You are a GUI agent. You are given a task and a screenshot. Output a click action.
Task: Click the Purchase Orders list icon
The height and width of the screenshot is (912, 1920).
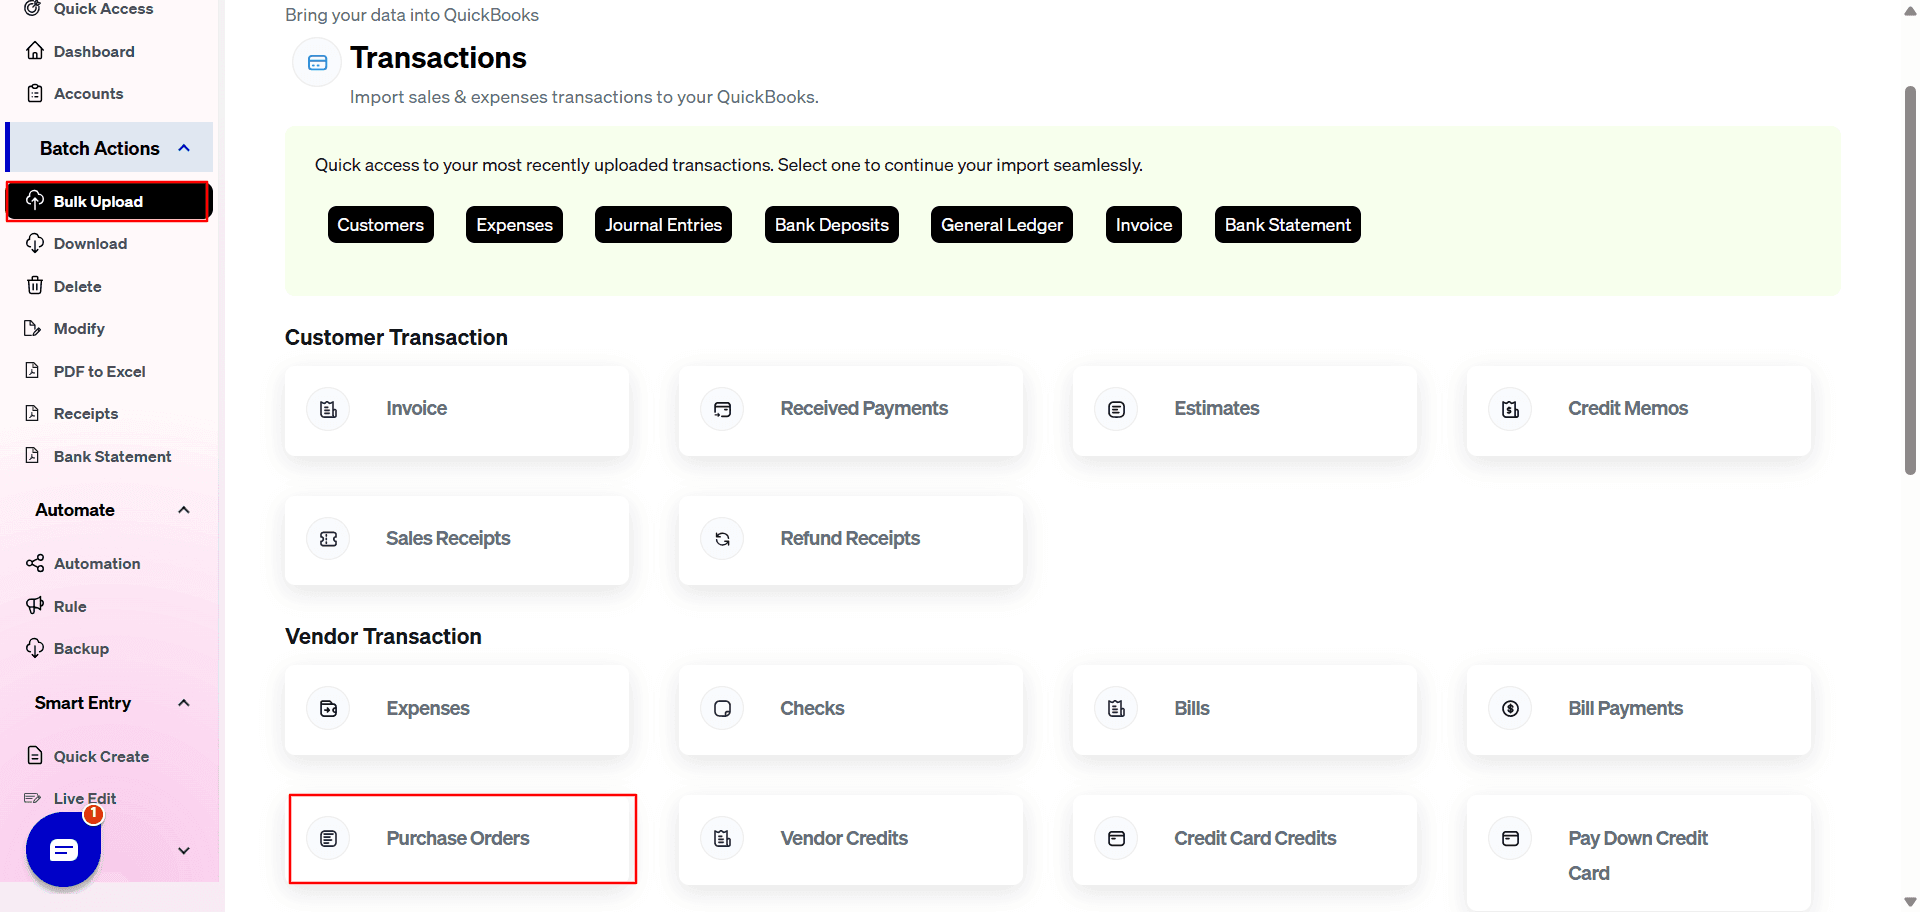pos(328,839)
